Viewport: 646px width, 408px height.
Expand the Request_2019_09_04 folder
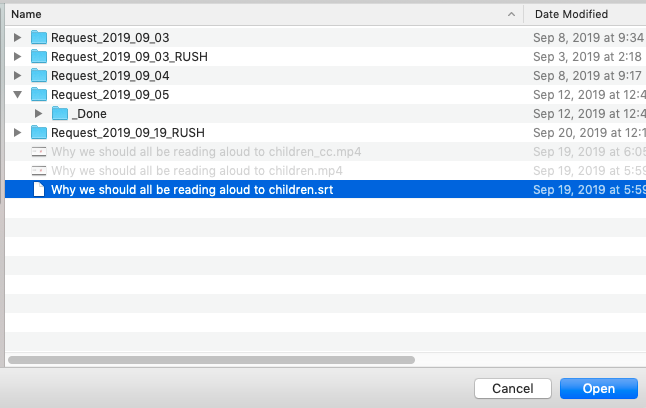point(17,76)
